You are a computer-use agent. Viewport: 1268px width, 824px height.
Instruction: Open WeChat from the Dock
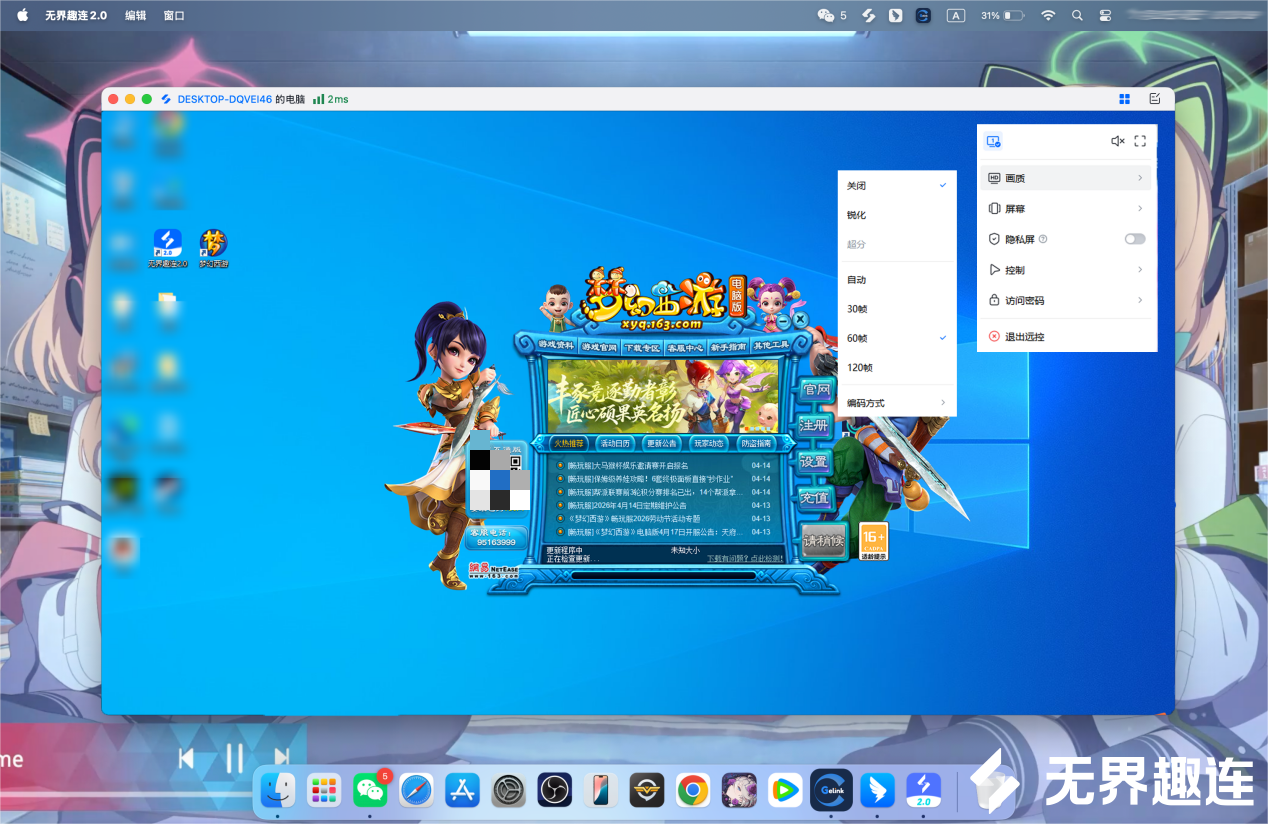370,791
